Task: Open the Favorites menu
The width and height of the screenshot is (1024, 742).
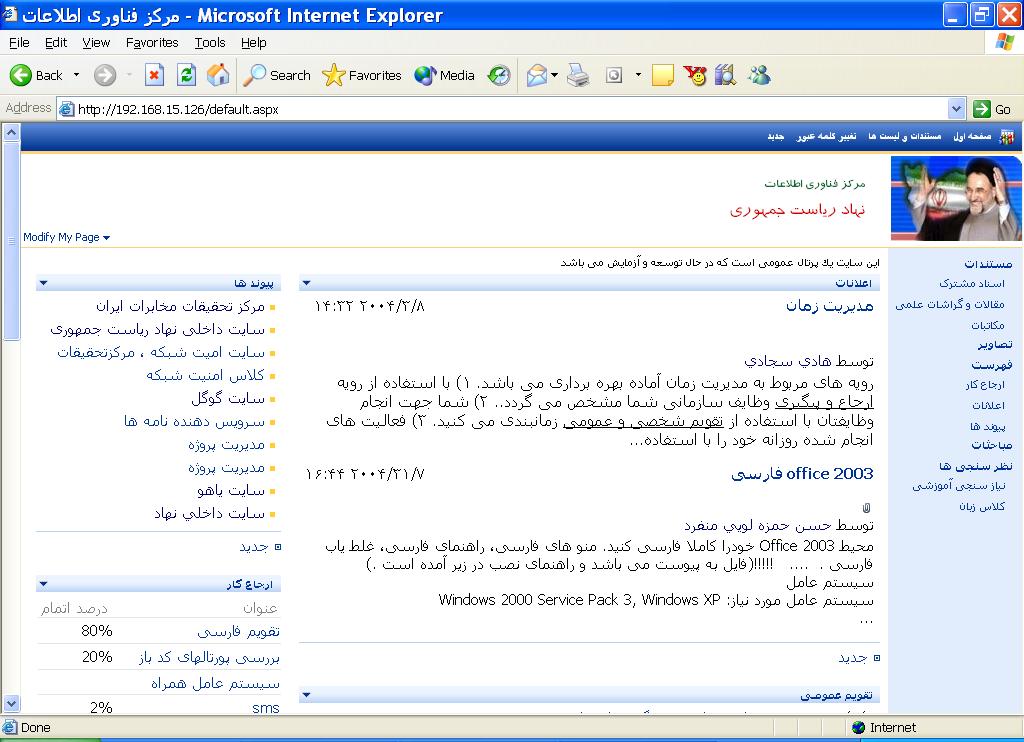Action: (152, 42)
